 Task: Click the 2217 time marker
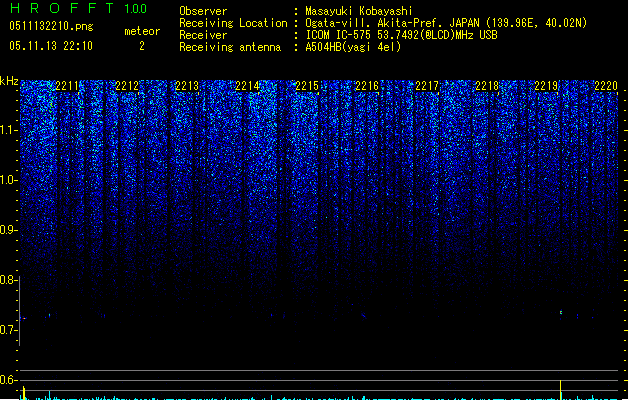click(427, 86)
